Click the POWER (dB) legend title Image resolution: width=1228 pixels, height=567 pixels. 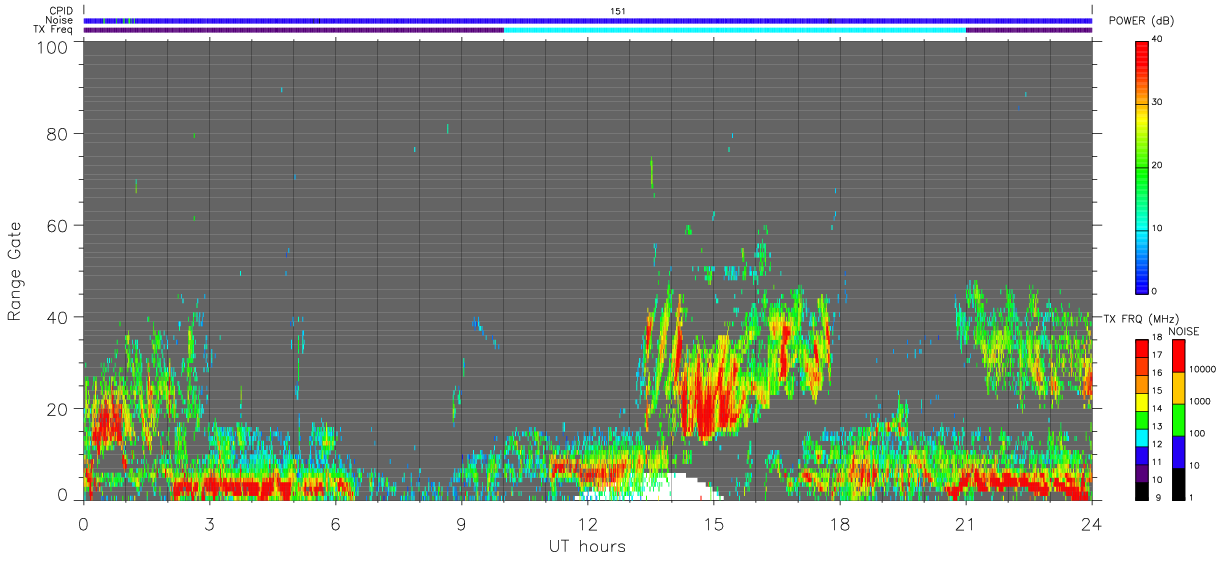(x=1141, y=21)
